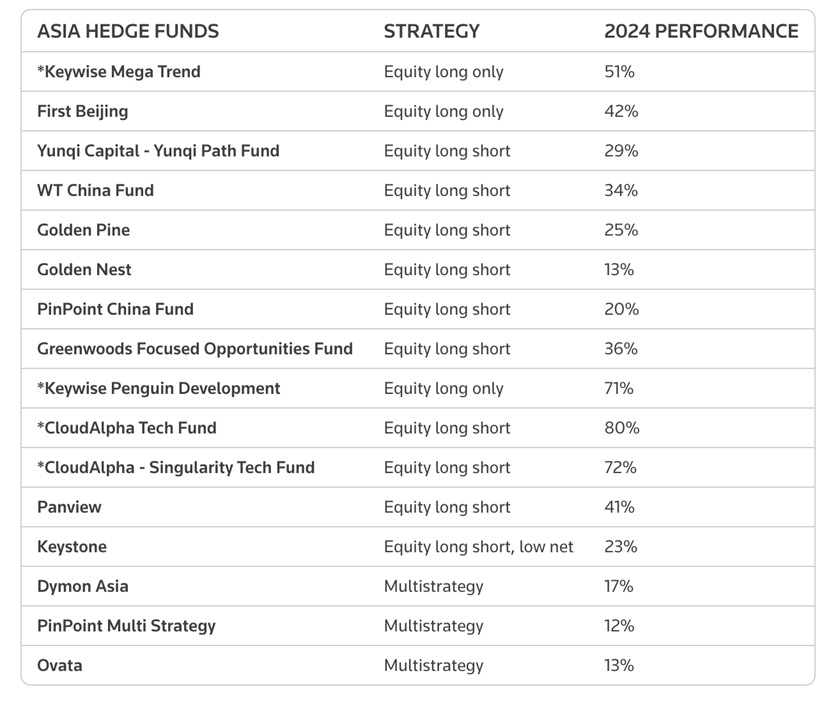
Task: Select Yunqi Capital - Yunqi Path Fund
Action: click(x=158, y=151)
